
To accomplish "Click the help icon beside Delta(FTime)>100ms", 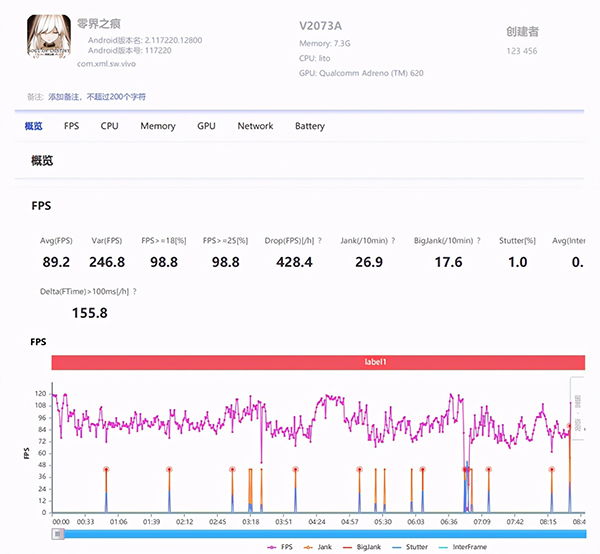I will (135, 292).
